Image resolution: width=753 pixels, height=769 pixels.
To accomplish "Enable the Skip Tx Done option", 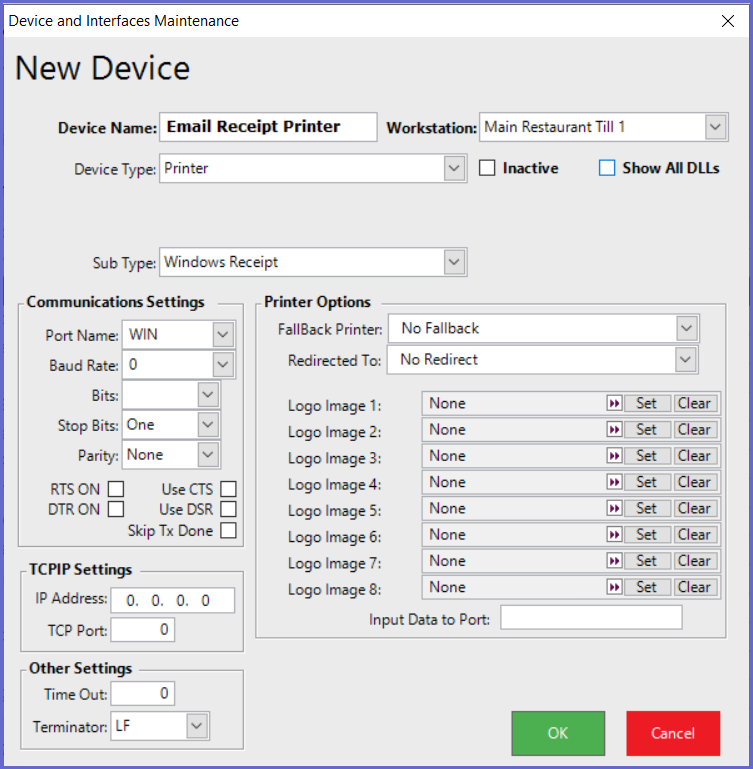I will click(229, 531).
